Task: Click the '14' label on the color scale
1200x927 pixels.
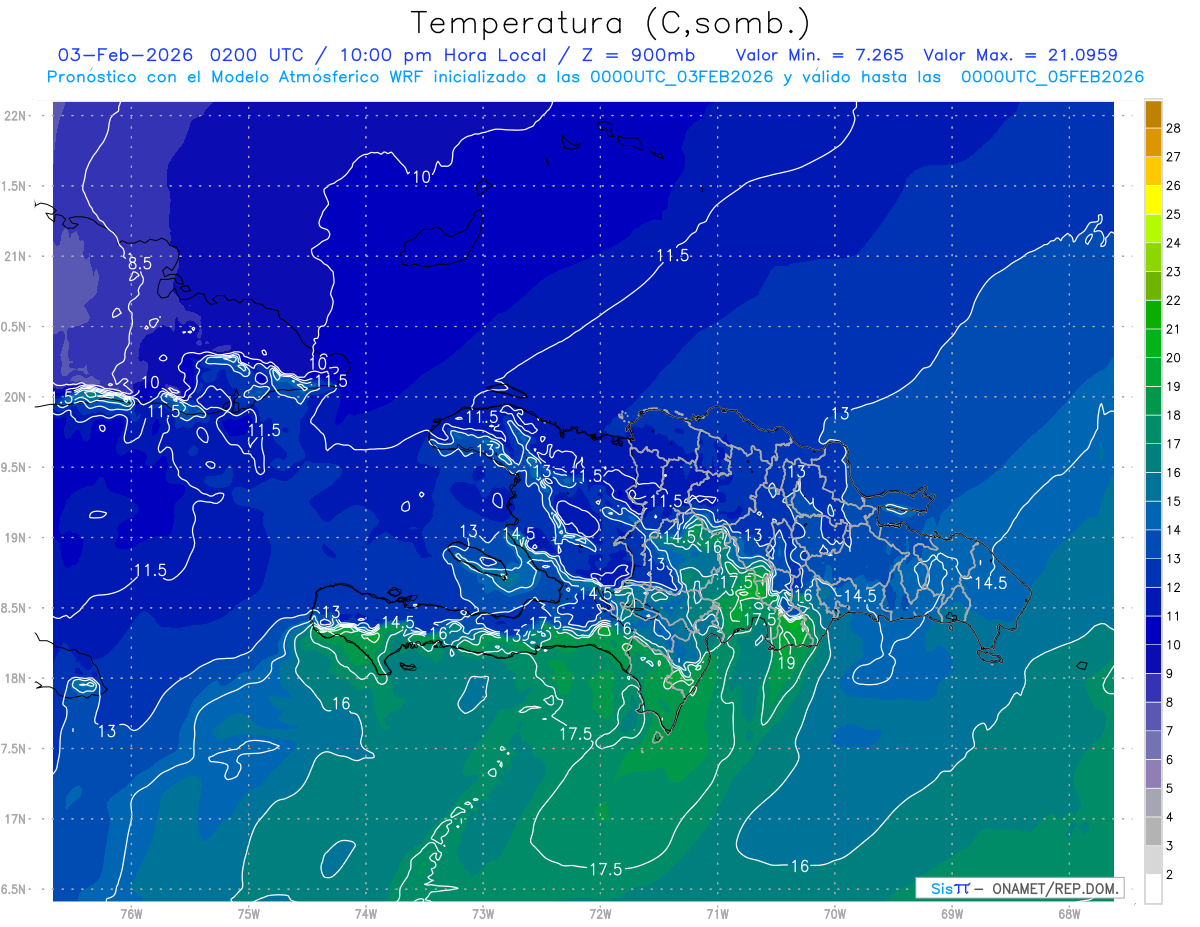Action: (x=1174, y=530)
